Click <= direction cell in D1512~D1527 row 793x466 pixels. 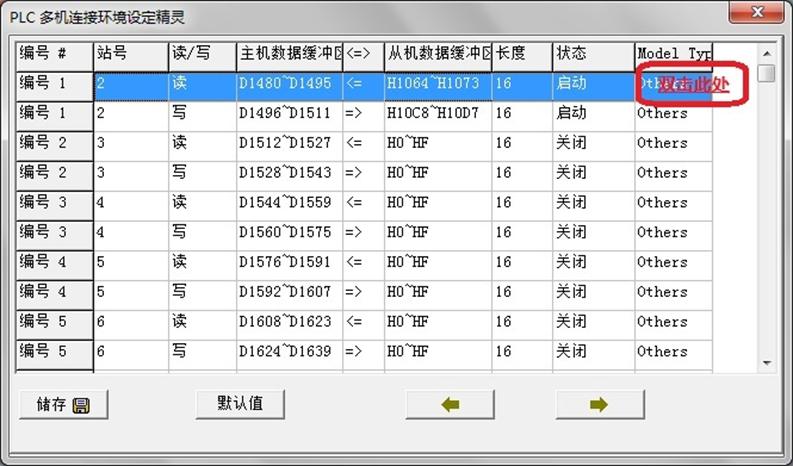click(x=363, y=147)
